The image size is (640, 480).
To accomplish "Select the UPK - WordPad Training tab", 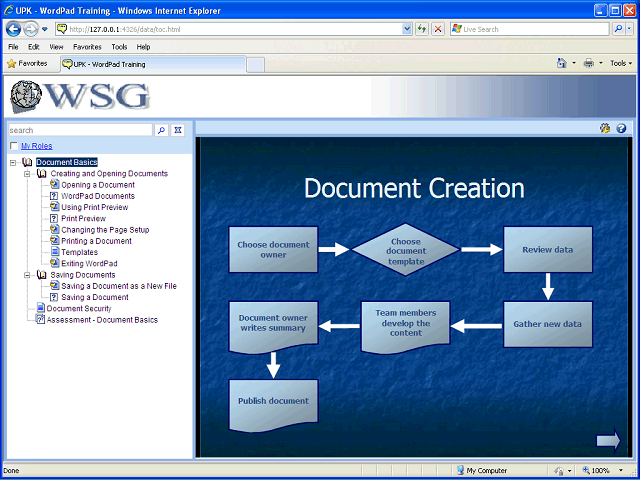I will click(x=153, y=64).
